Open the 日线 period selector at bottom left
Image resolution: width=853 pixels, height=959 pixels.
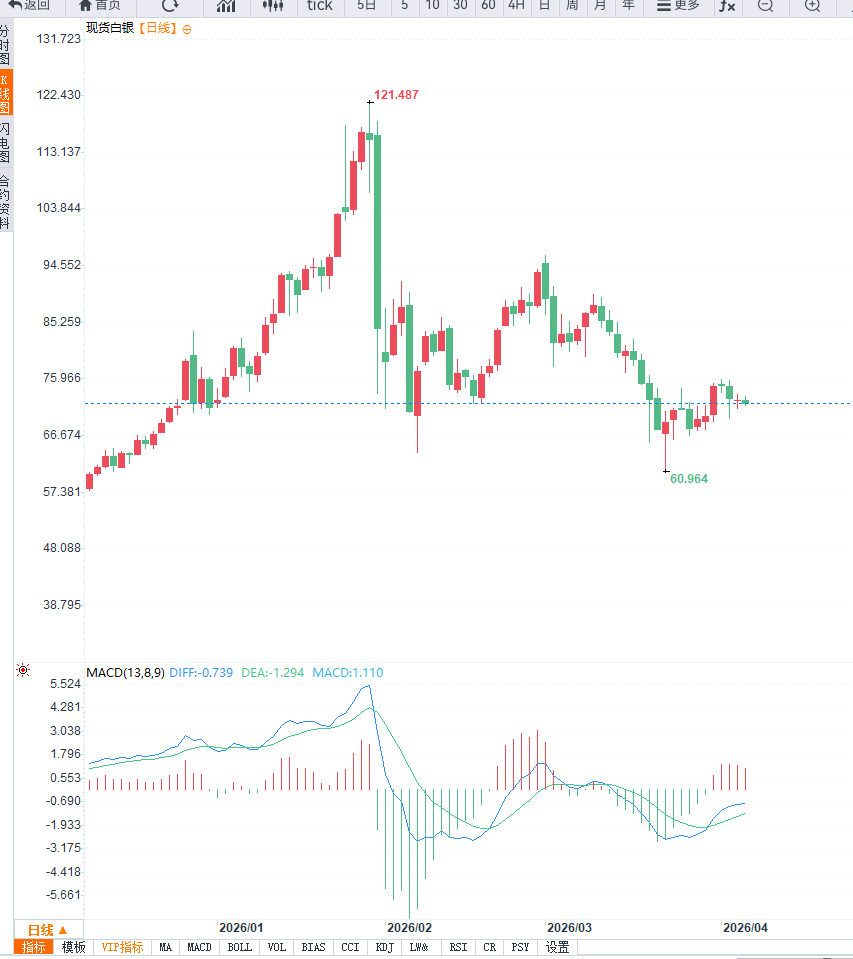pos(47,929)
